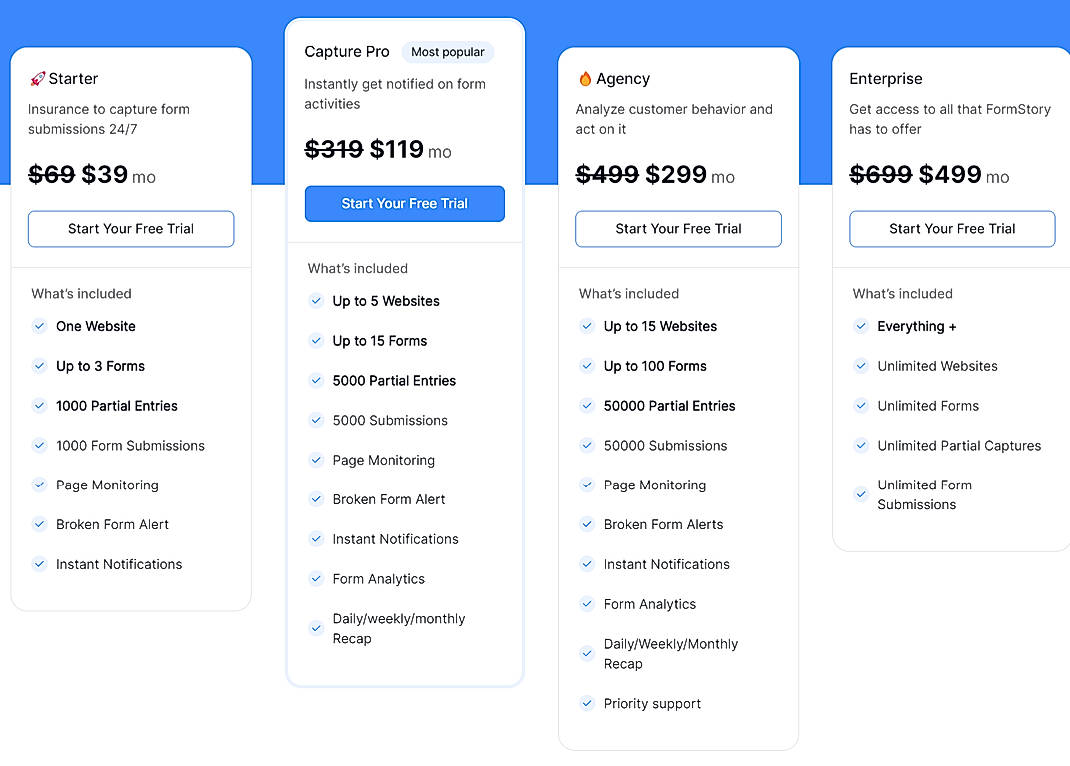Click the checkmark beside Unlimited Form Submissions
This screenshot has height=766, width=1070.
click(x=860, y=494)
